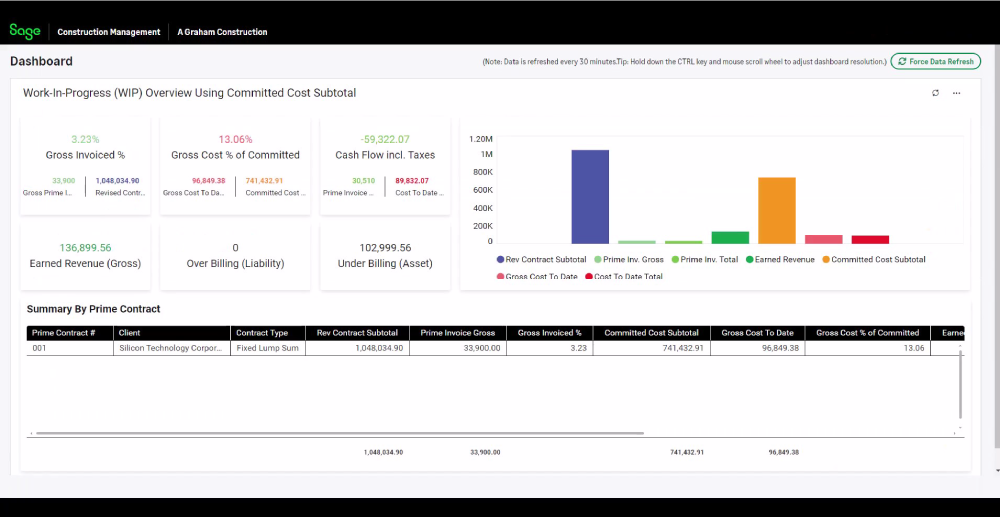Toggle Cost To Date Total legend item
The image size is (1000, 517).
point(624,277)
